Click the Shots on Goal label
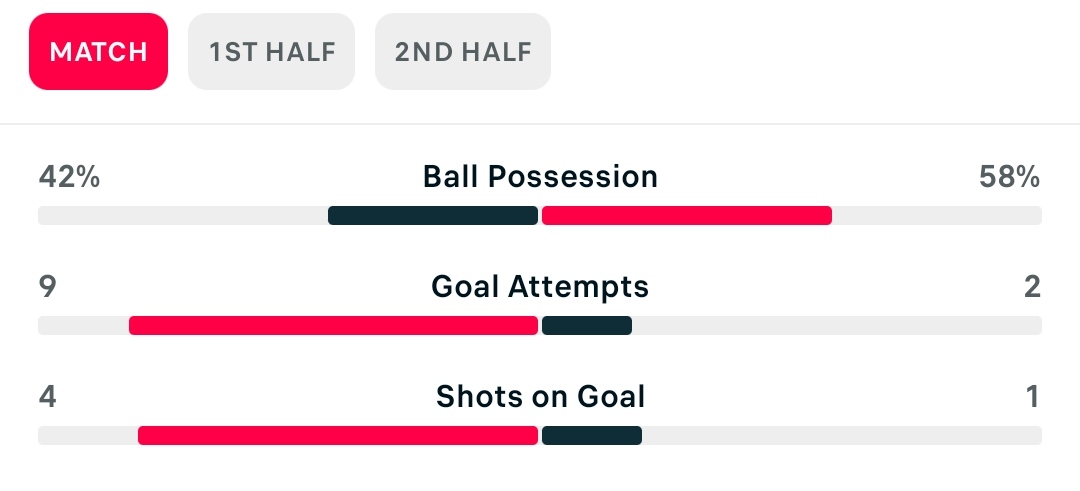This screenshot has width=1080, height=491. (540, 397)
